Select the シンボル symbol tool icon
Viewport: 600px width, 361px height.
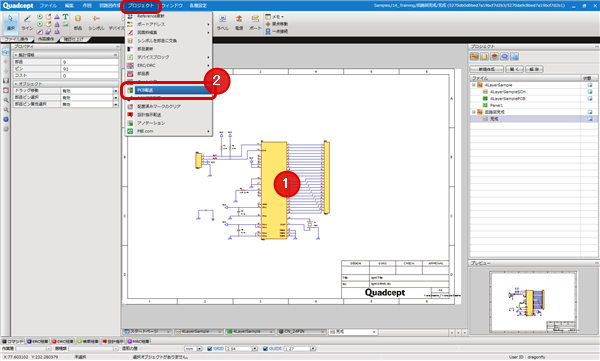(x=96, y=22)
